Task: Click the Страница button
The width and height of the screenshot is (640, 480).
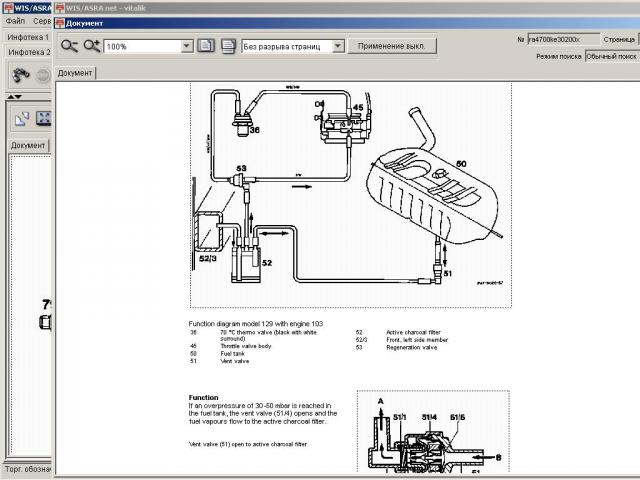Action: [619, 40]
